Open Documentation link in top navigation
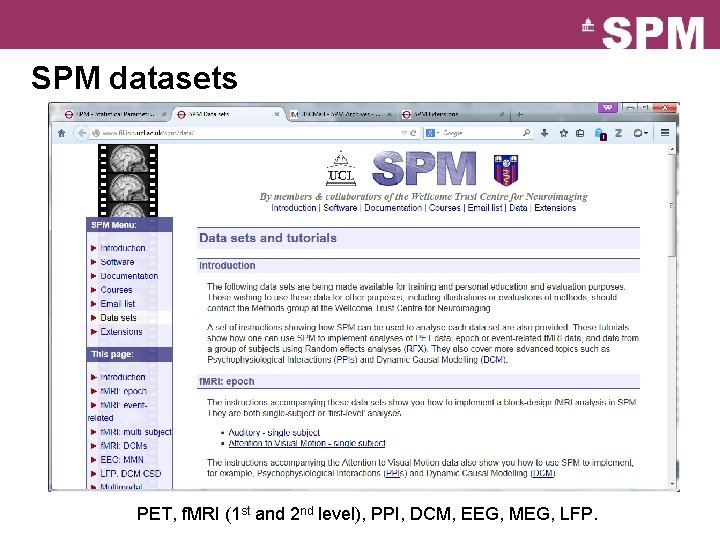 pyautogui.click(x=393, y=208)
